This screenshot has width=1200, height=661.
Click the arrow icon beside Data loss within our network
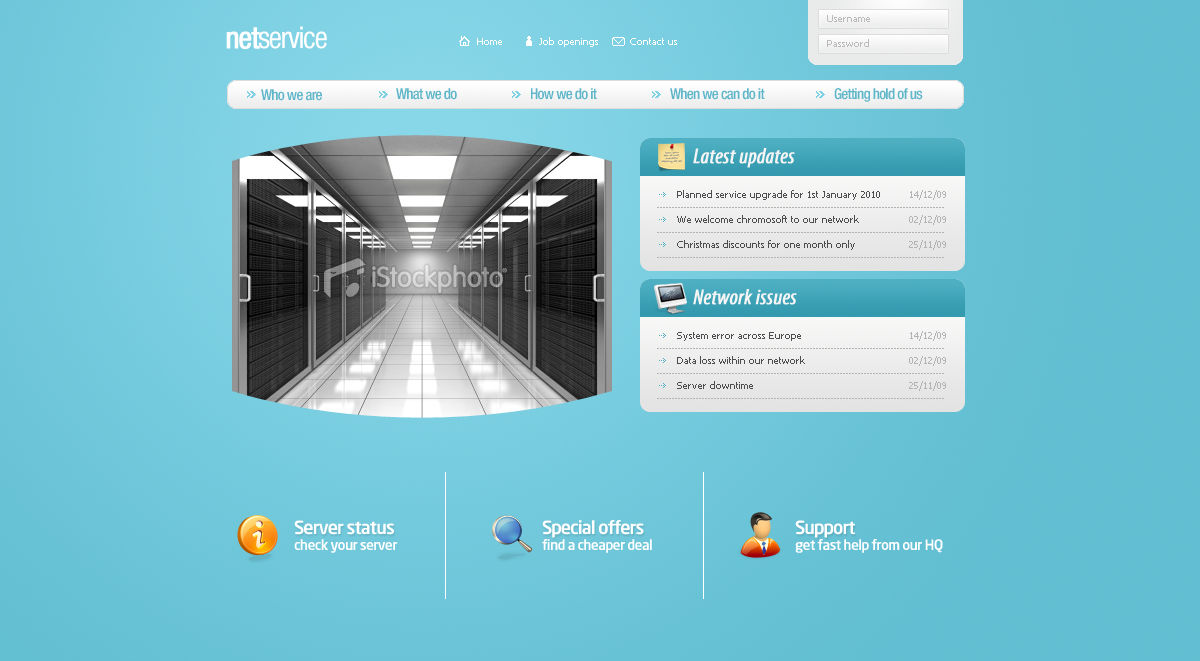point(662,361)
